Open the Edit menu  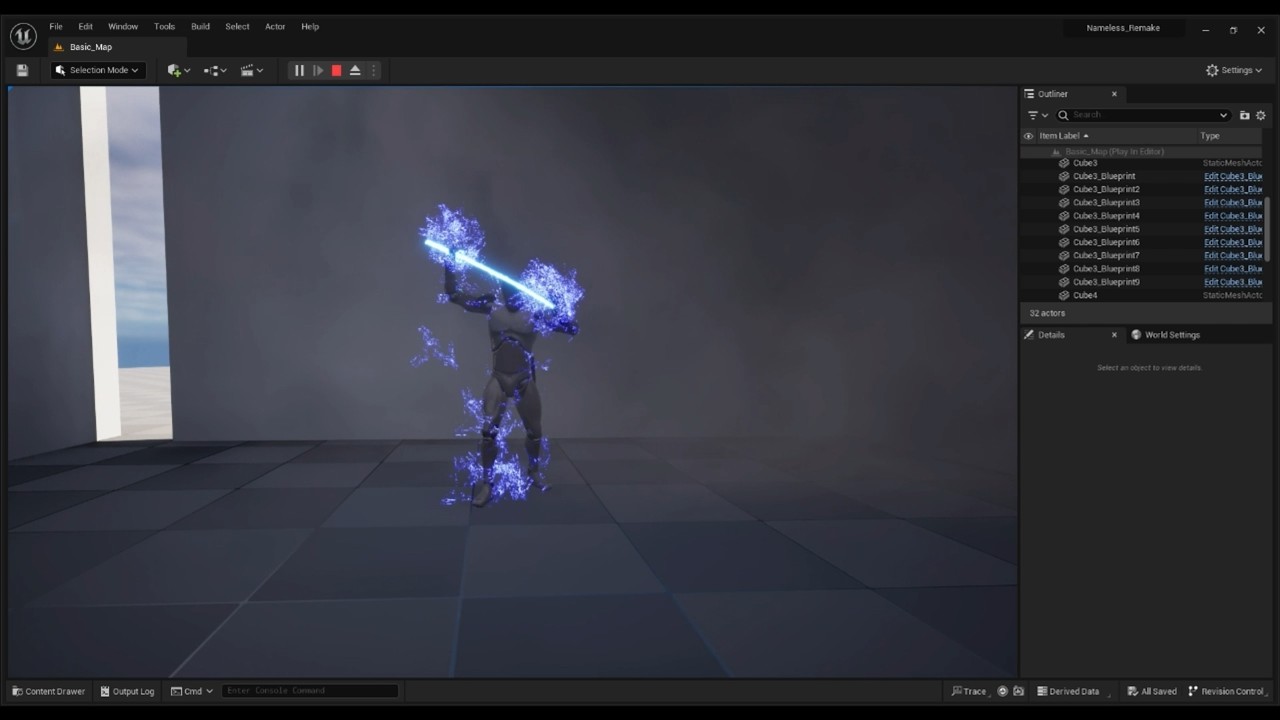(x=86, y=26)
